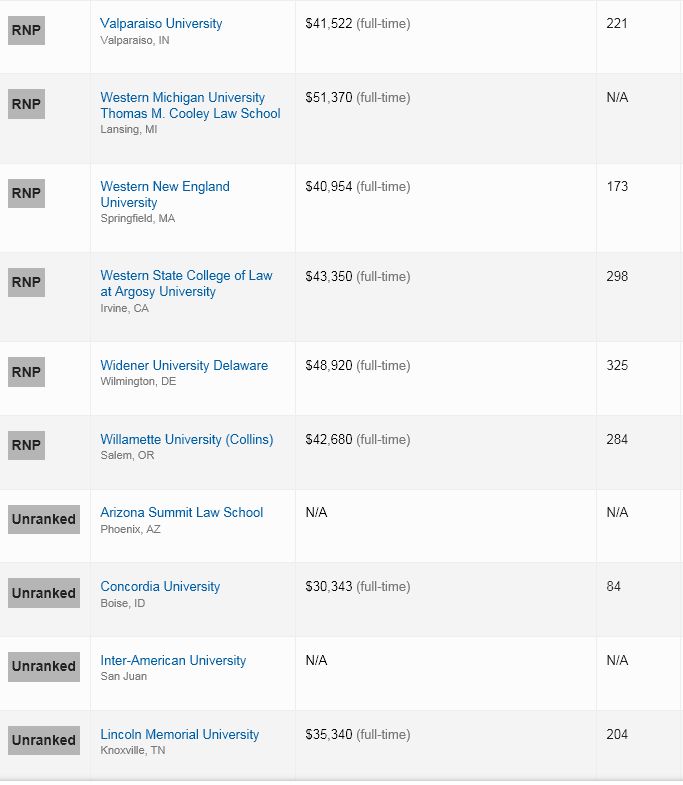Click the $51,370 tuition value
The width and height of the screenshot is (683, 785).
pyautogui.click(x=328, y=98)
